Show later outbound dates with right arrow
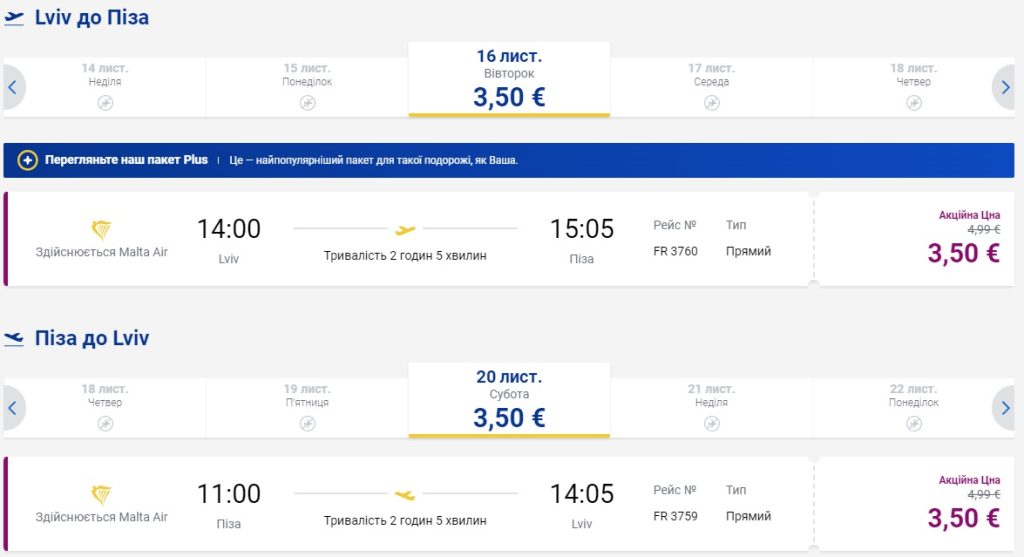This screenshot has height=557, width=1024. point(1006,87)
